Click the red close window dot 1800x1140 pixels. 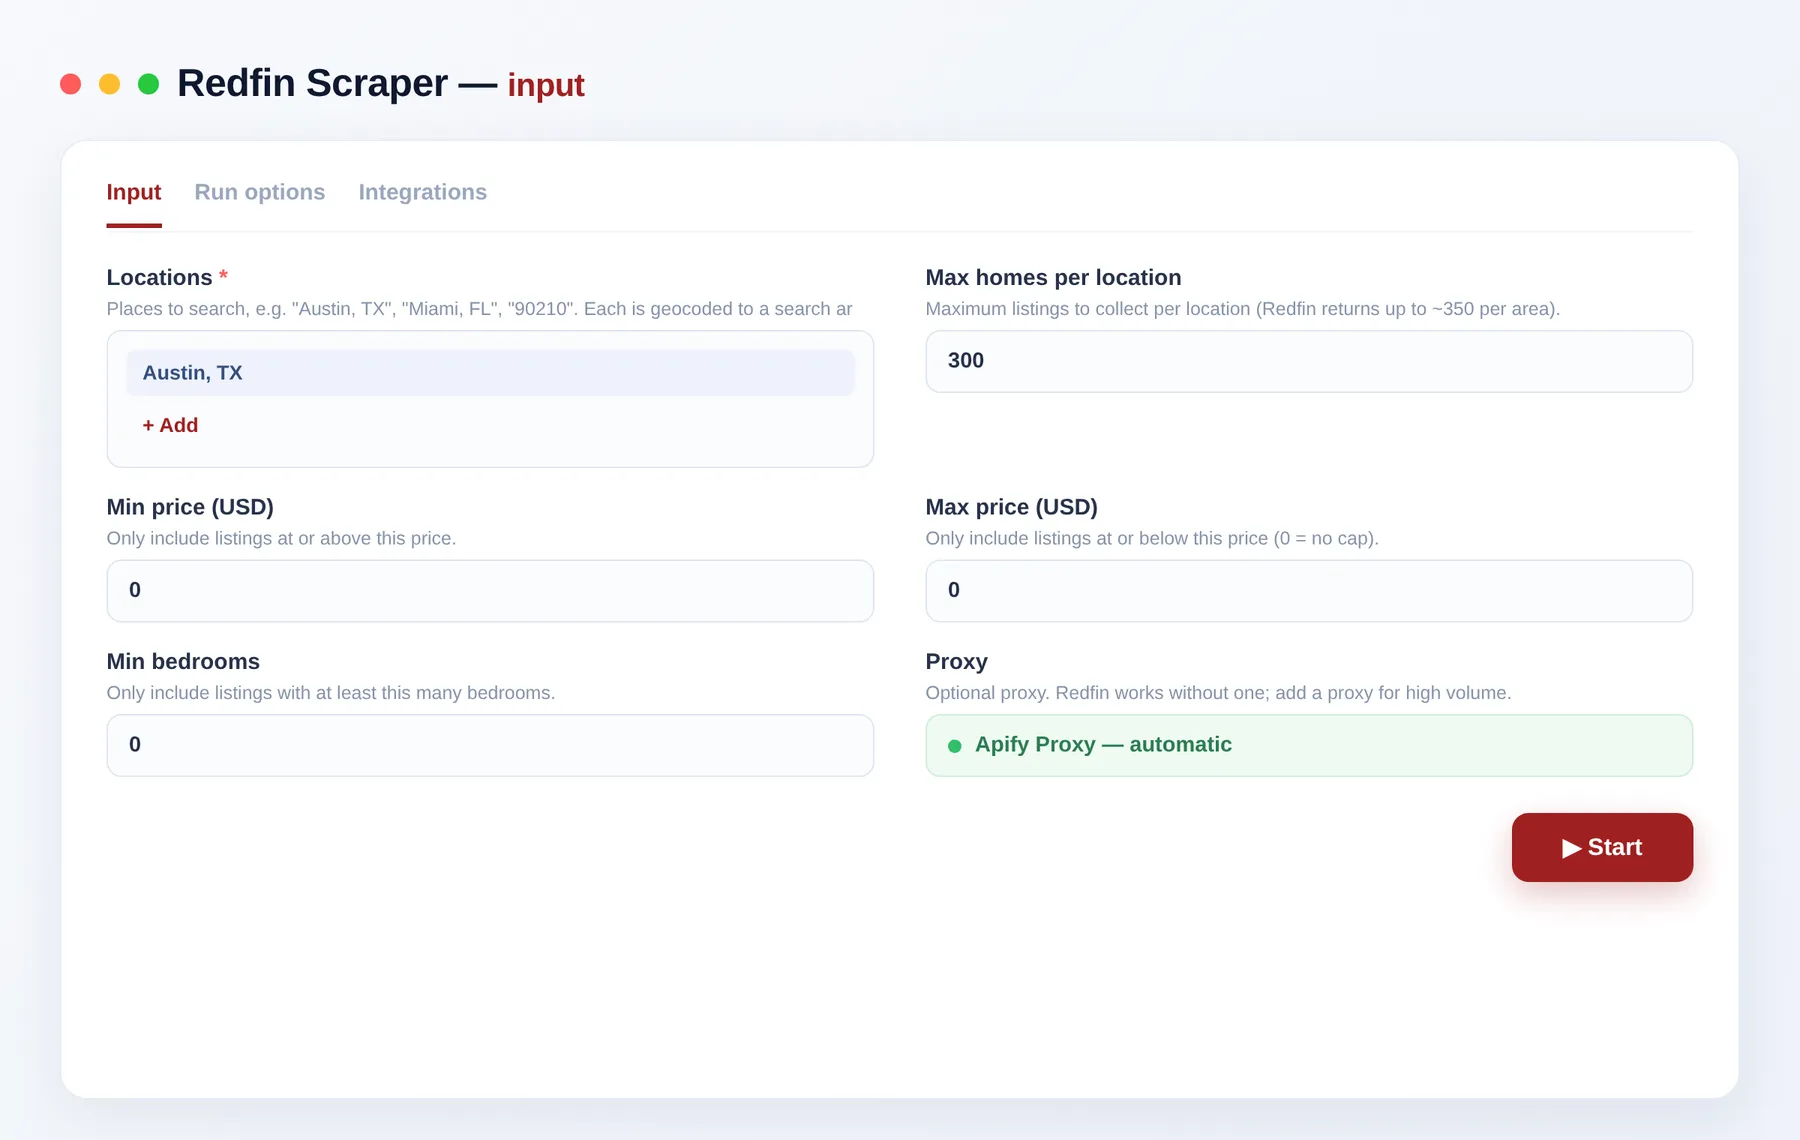[x=70, y=84]
